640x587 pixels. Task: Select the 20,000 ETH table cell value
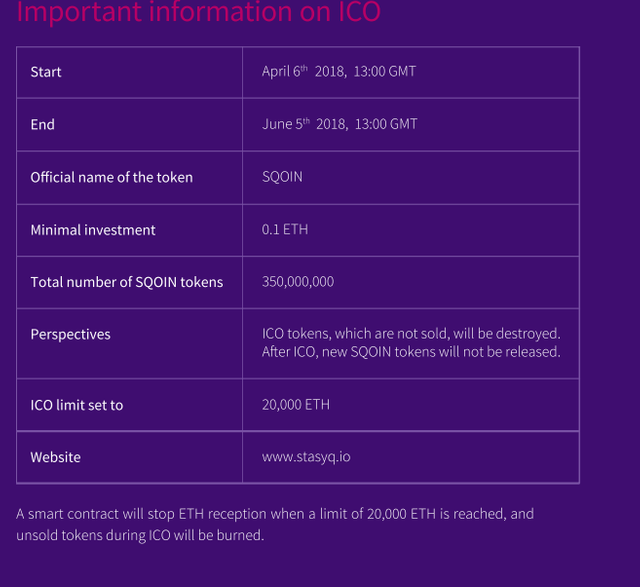[296, 405]
